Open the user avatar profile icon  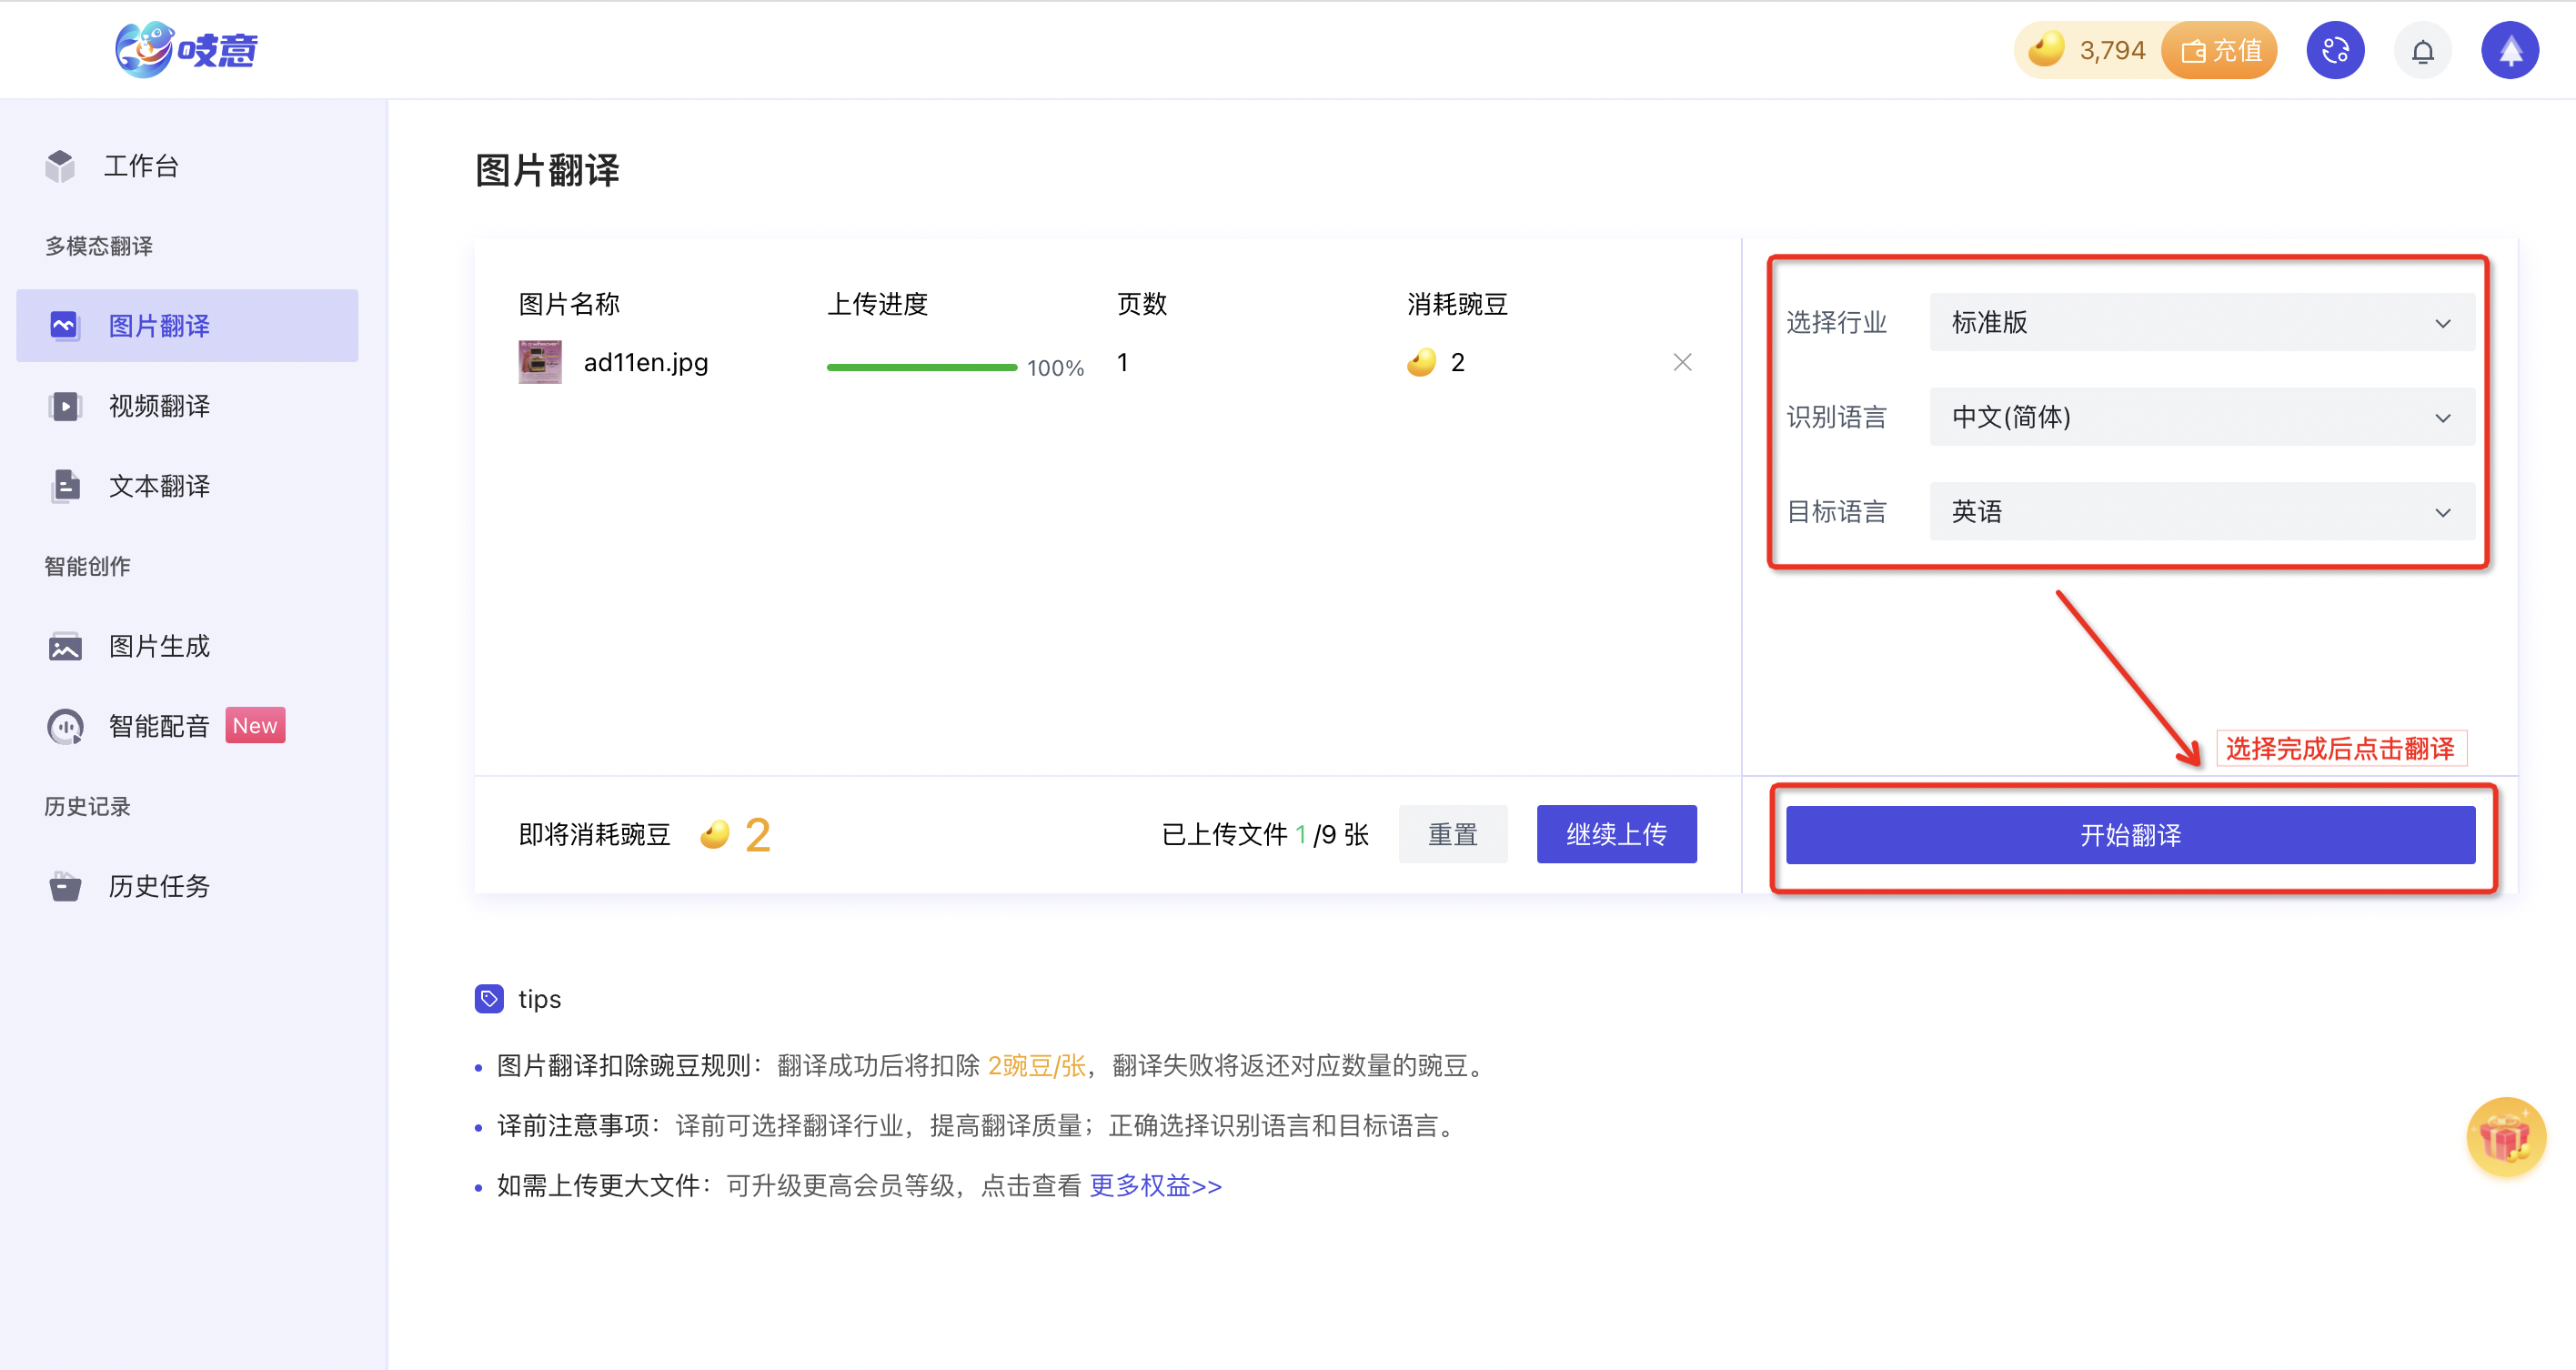coord(2509,51)
